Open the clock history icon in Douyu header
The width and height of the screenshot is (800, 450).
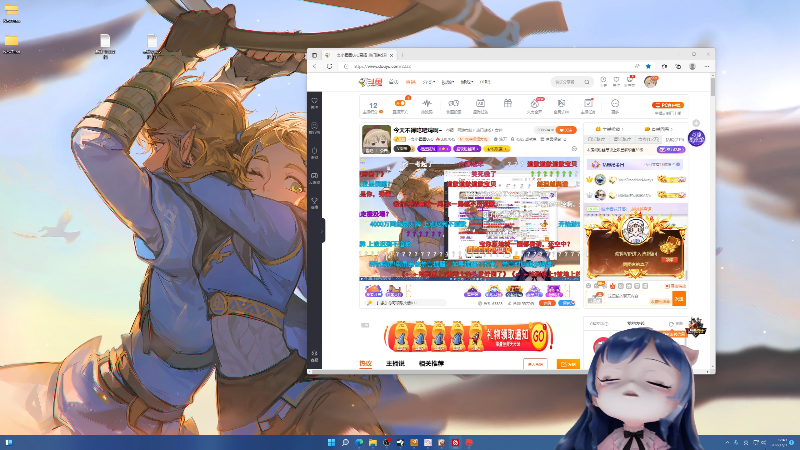point(603,82)
